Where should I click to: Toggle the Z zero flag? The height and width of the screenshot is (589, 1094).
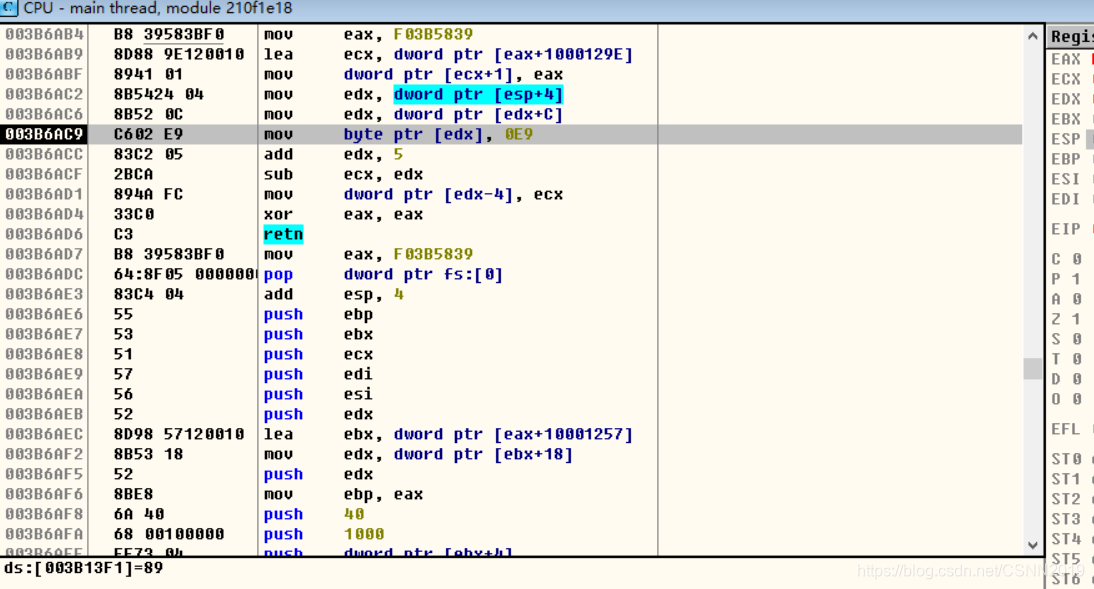[1067, 319]
